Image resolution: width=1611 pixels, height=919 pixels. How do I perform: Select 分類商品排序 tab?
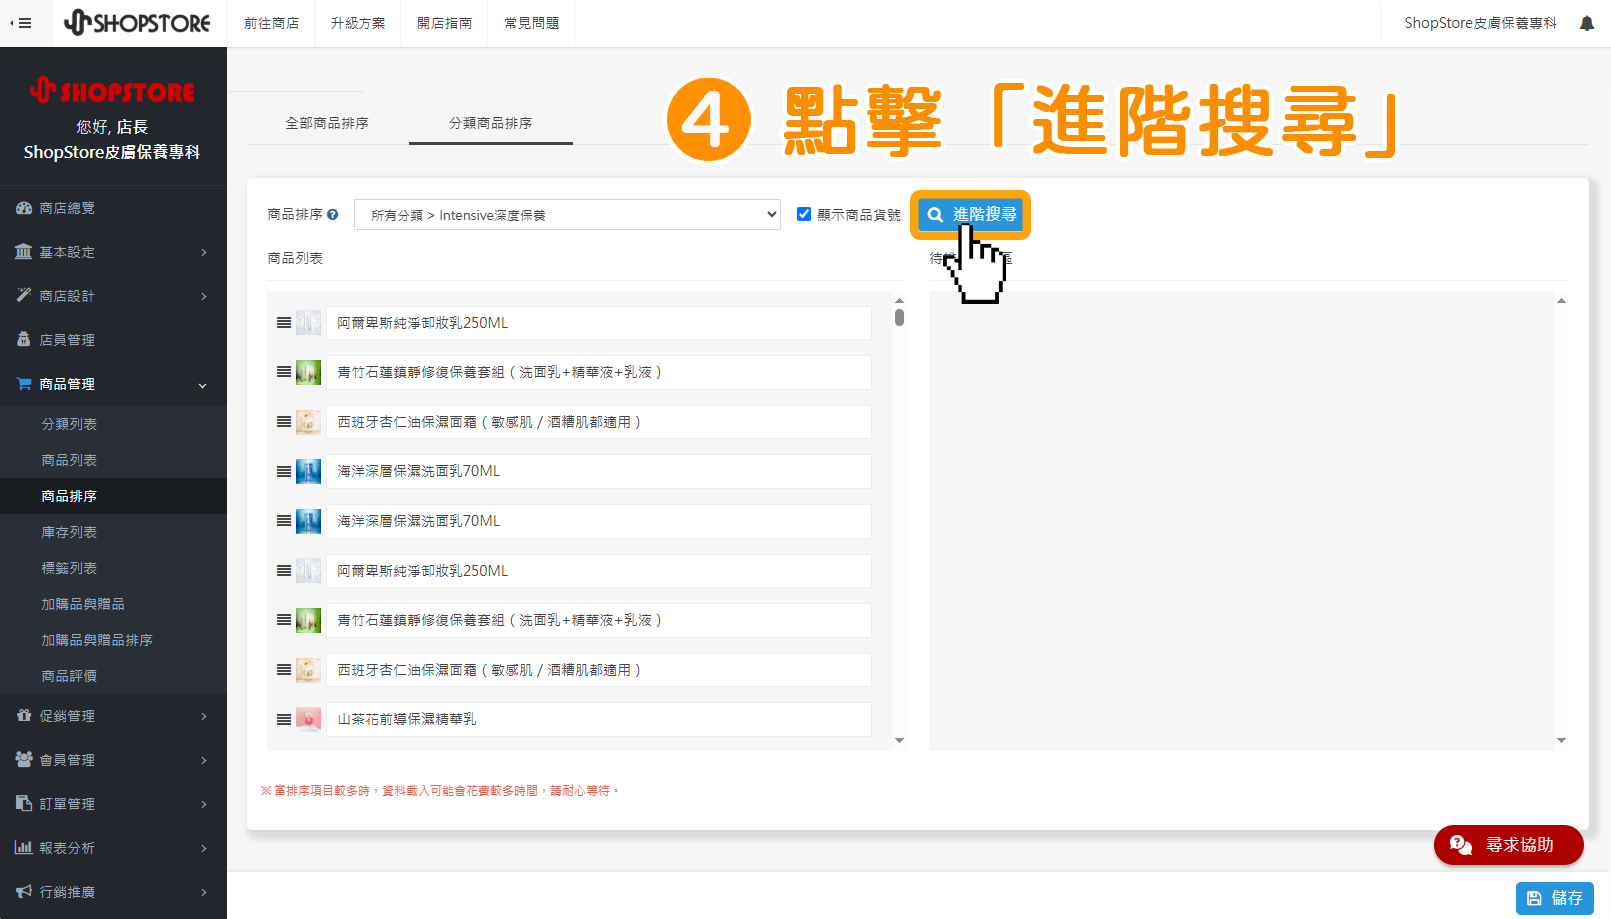click(x=490, y=123)
